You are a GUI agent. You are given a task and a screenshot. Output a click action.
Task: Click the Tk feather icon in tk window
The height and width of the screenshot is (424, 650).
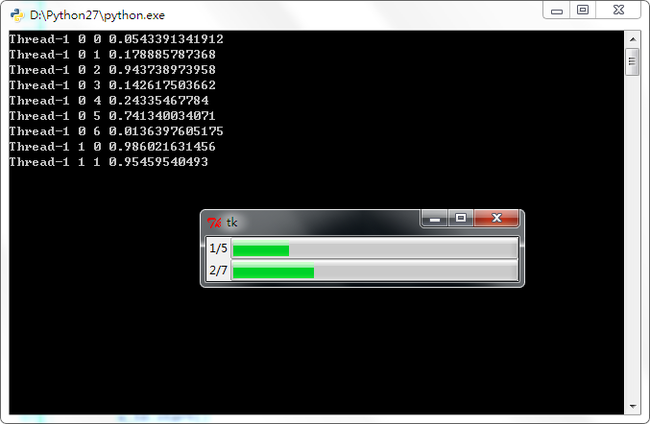tap(214, 223)
